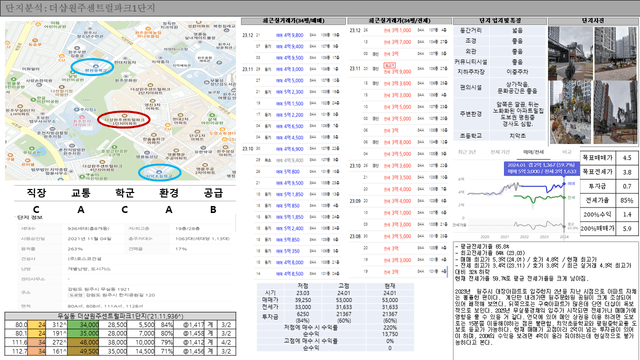The width and height of the screenshot is (640, 360).
Task: Click the 단지사진 section header
Action: [593, 20]
